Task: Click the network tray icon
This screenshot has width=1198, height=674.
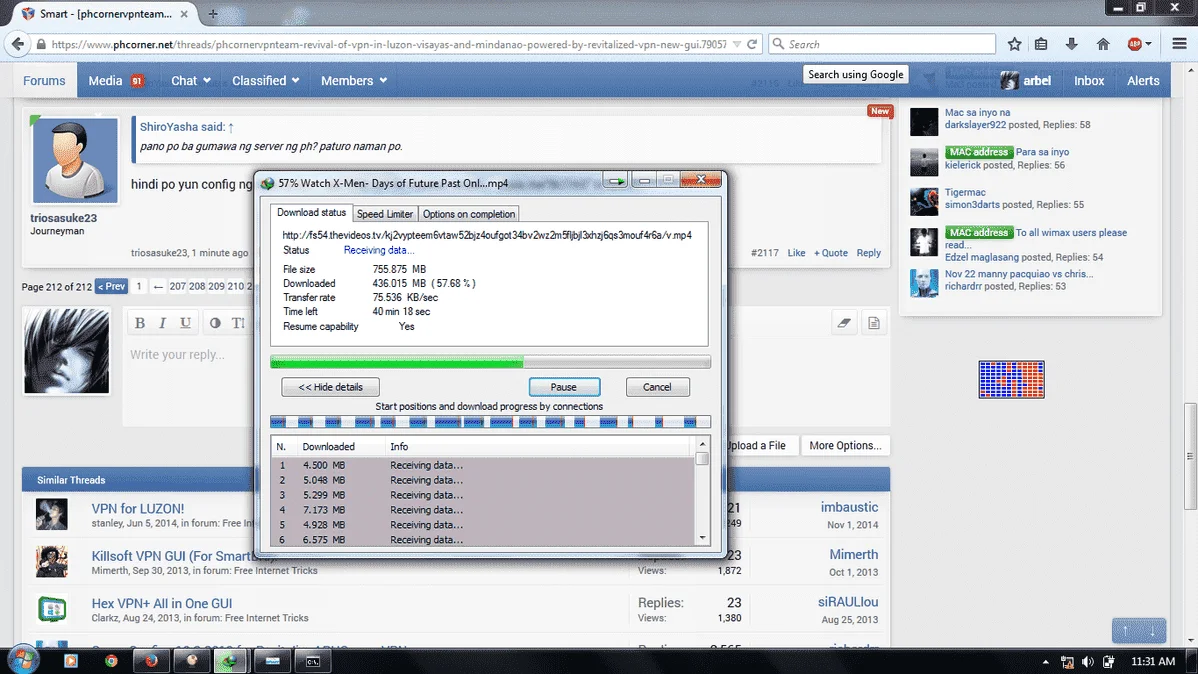Action: pyautogui.click(x=1067, y=662)
